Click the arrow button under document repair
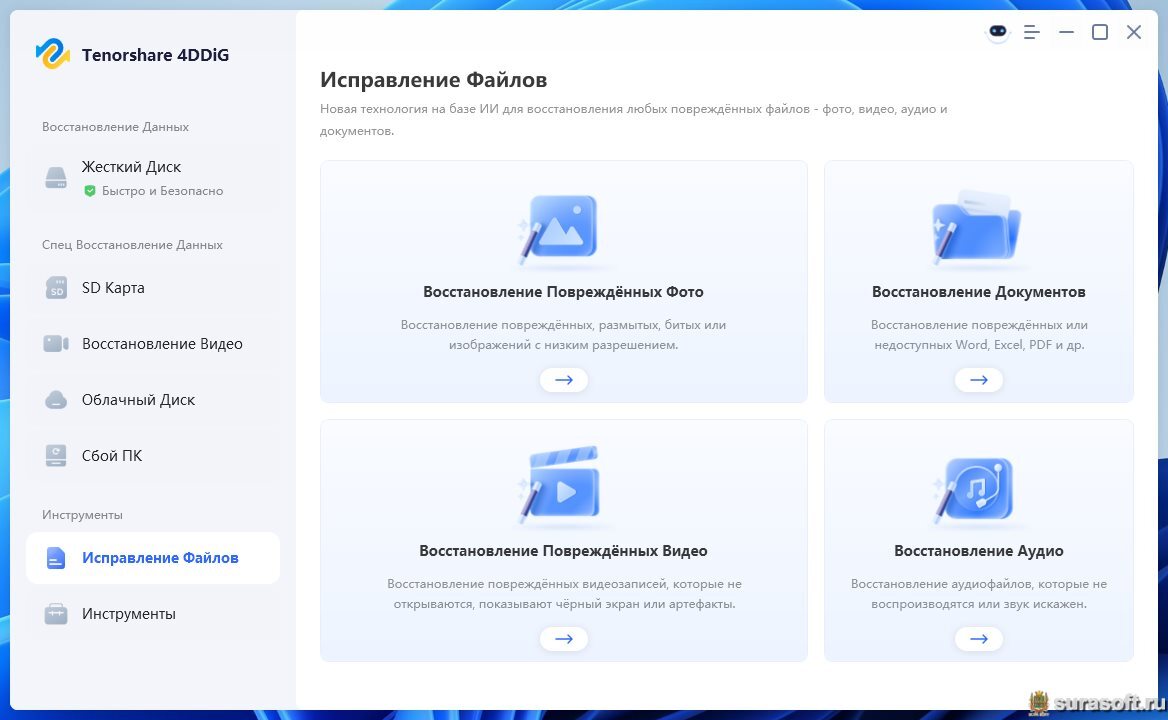This screenshot has width=1168, height=720. (x=979, y=380)
